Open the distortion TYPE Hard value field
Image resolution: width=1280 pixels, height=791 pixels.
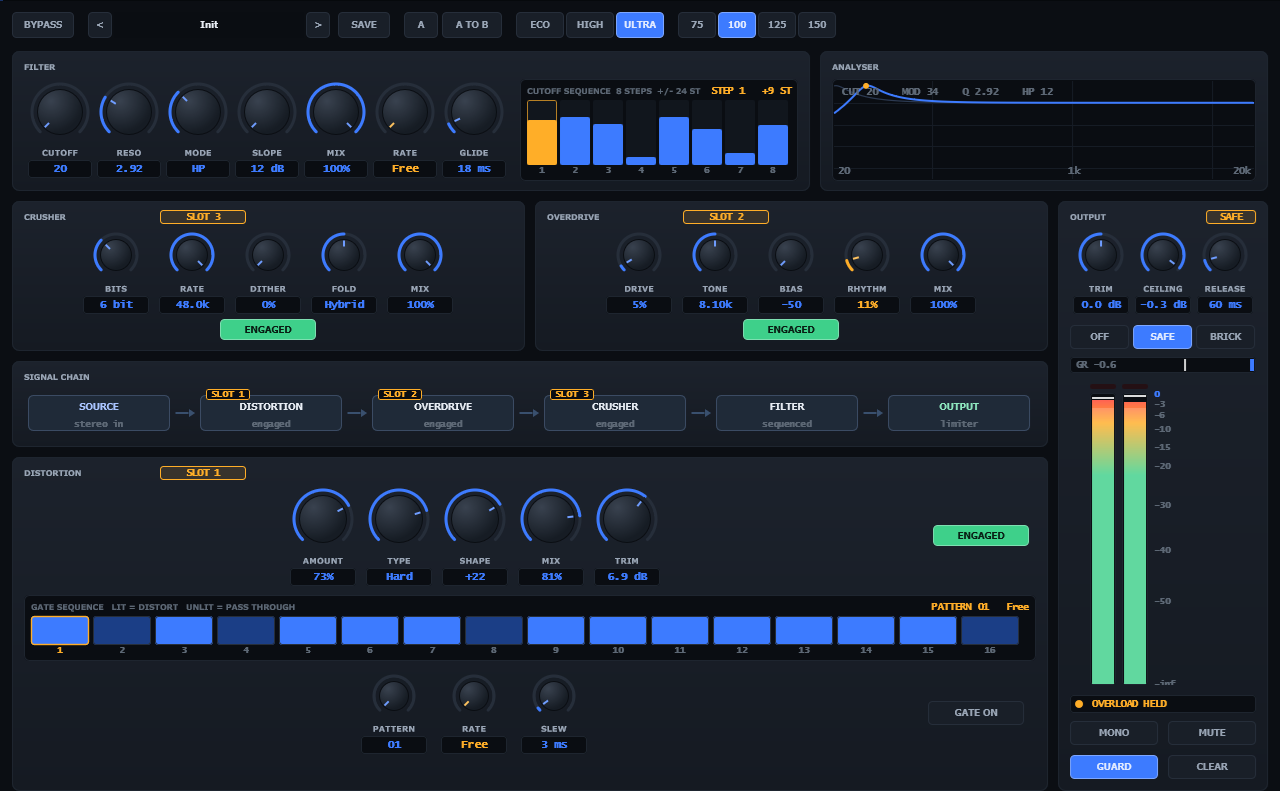[x=399, y=577]
